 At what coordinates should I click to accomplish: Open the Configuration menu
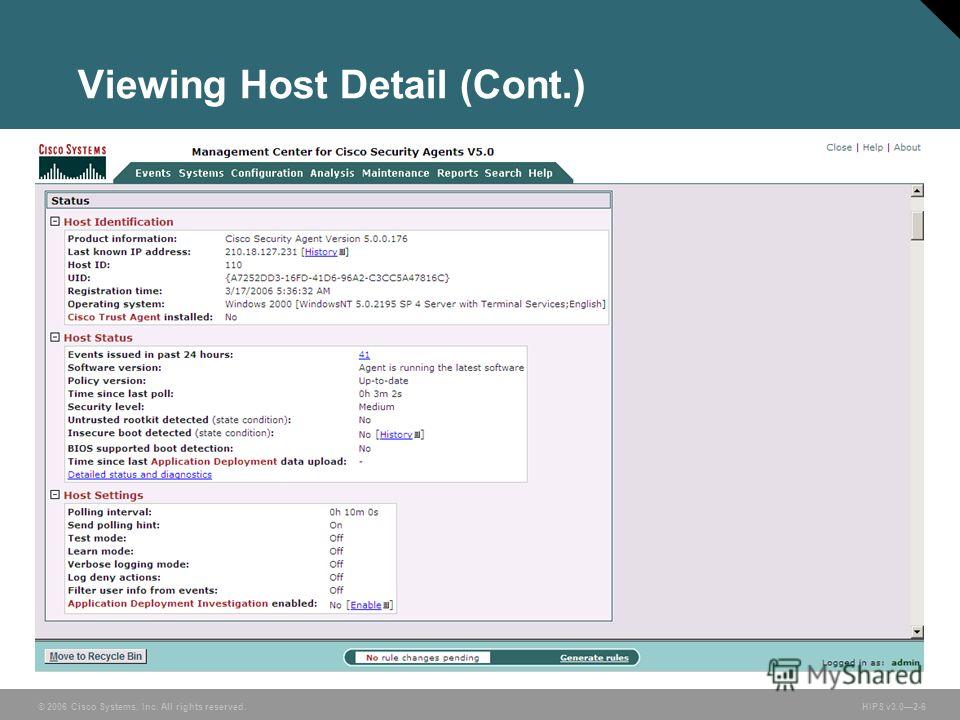pyautogui.click(x=267, y=173)
